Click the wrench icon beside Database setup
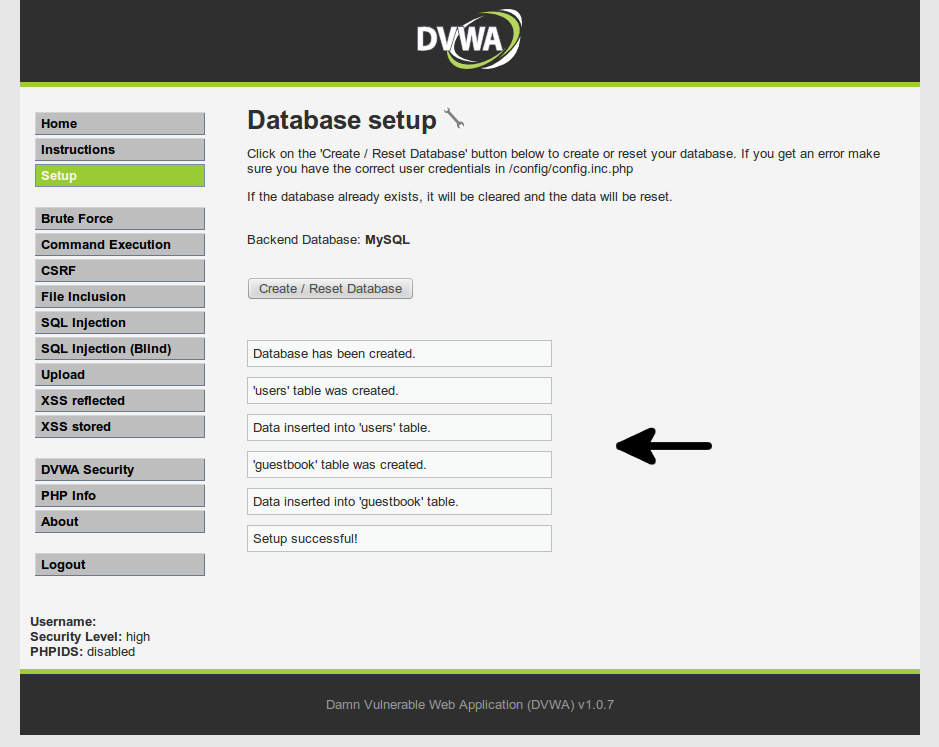Image resolution: width=939 pixels, height=747 pixels. tap(454, 118)
